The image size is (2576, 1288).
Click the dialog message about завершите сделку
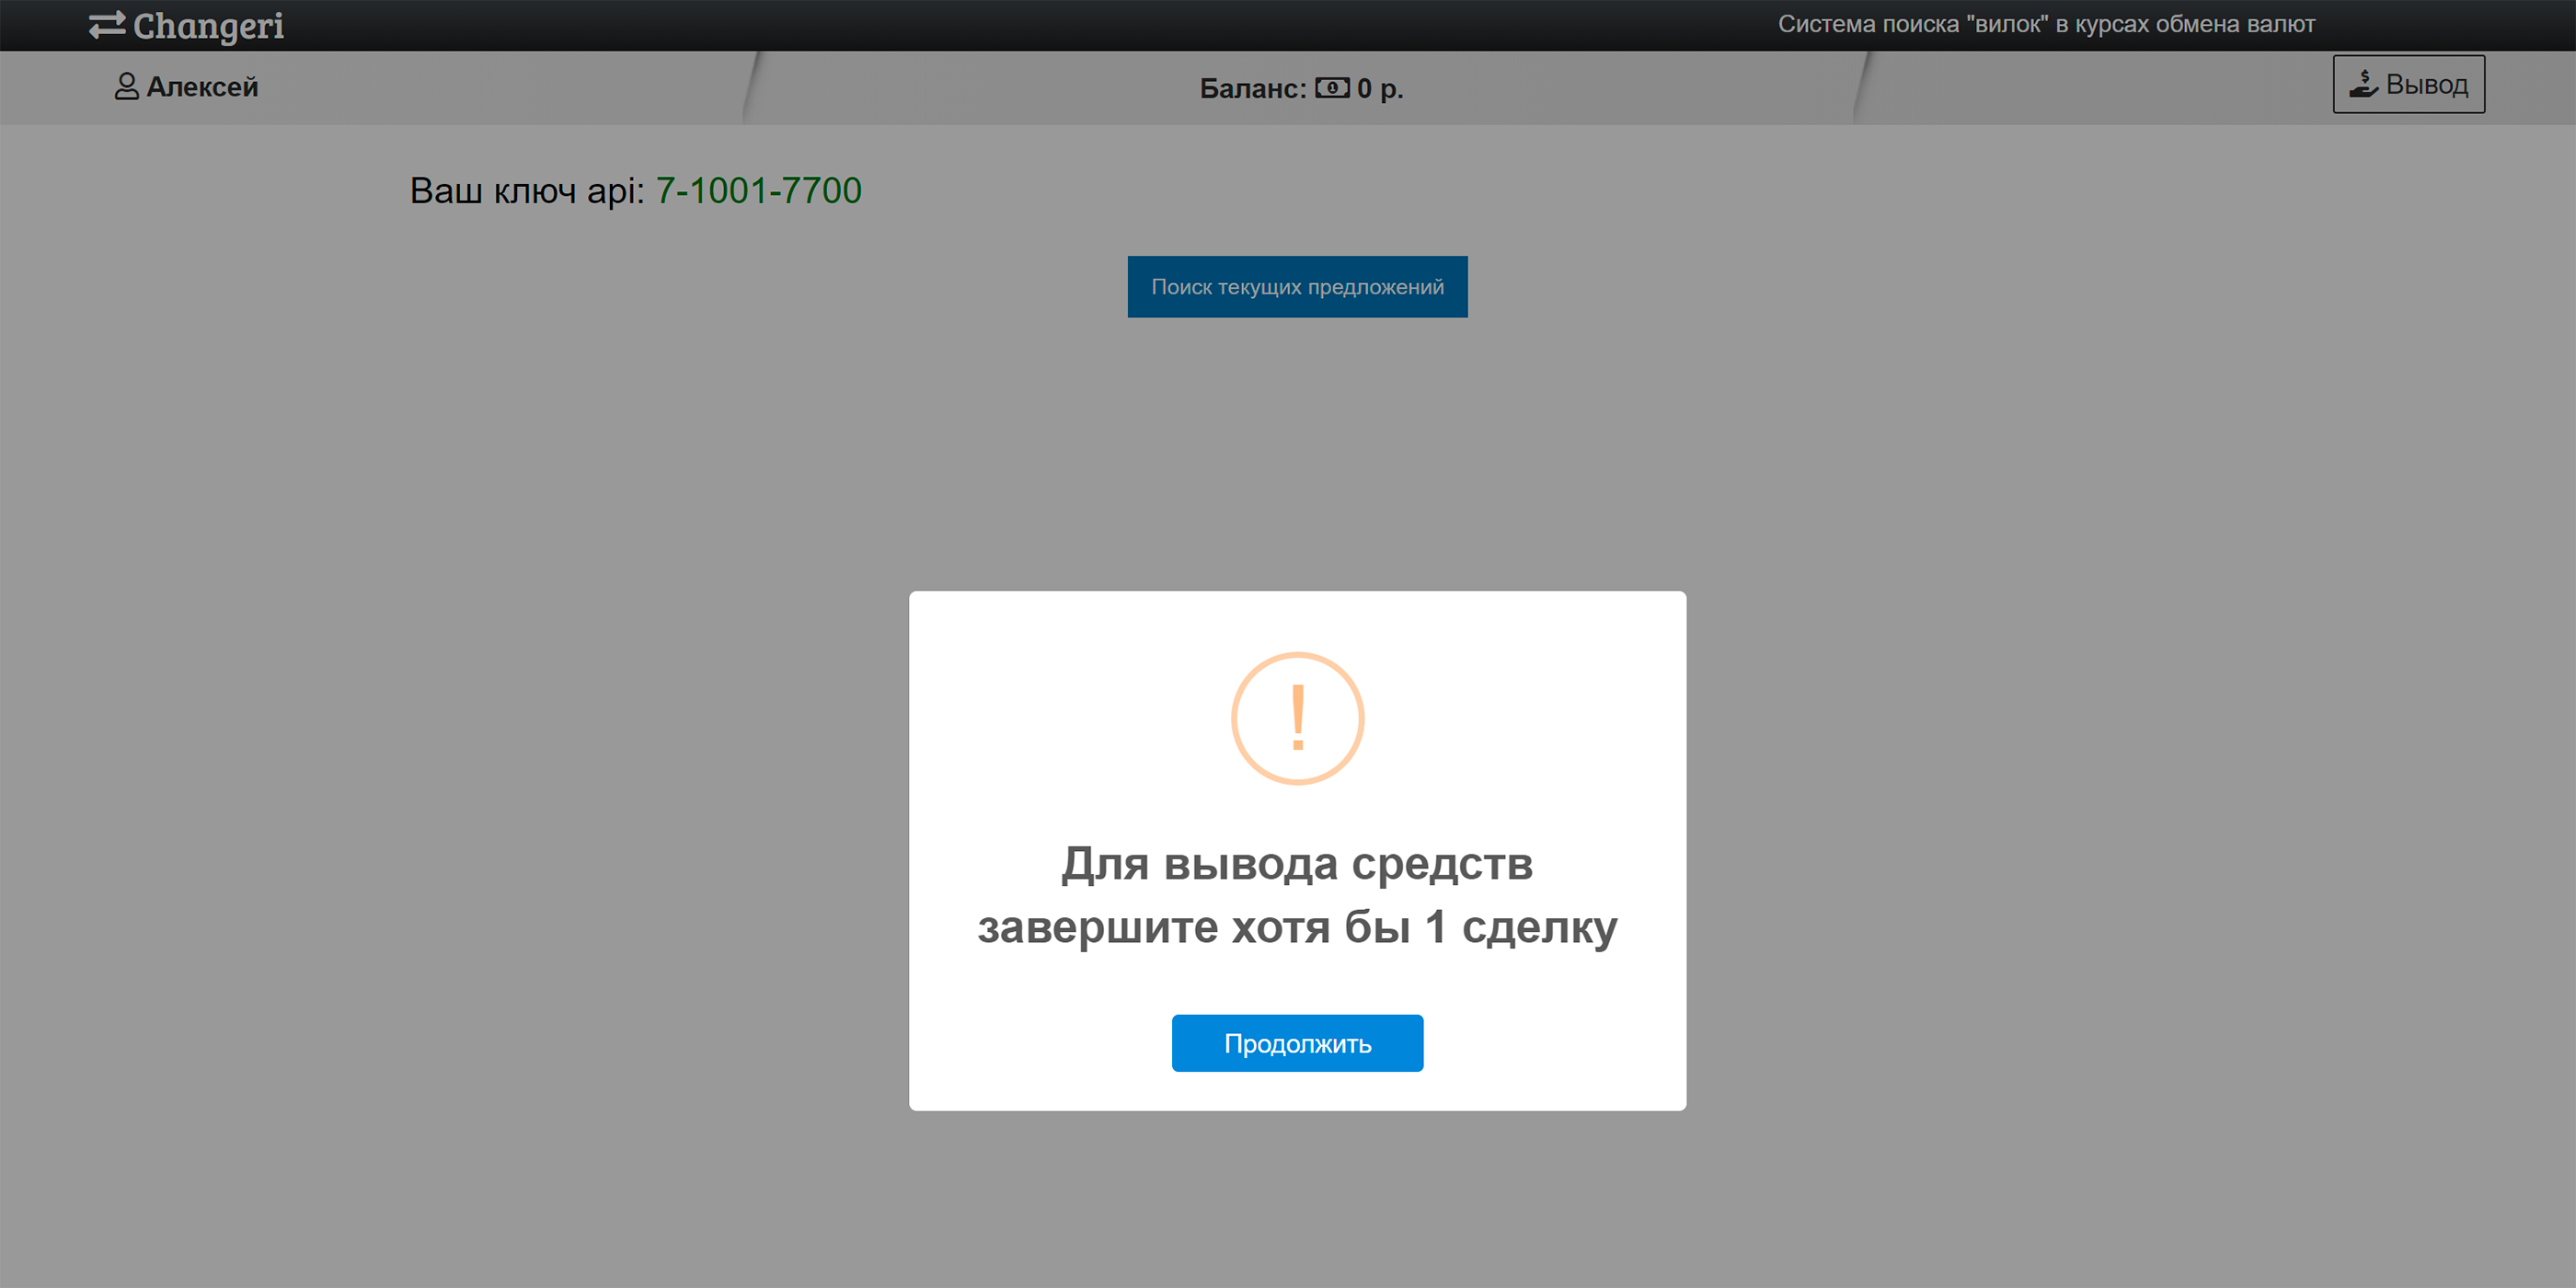click(x=1297, y=895)
